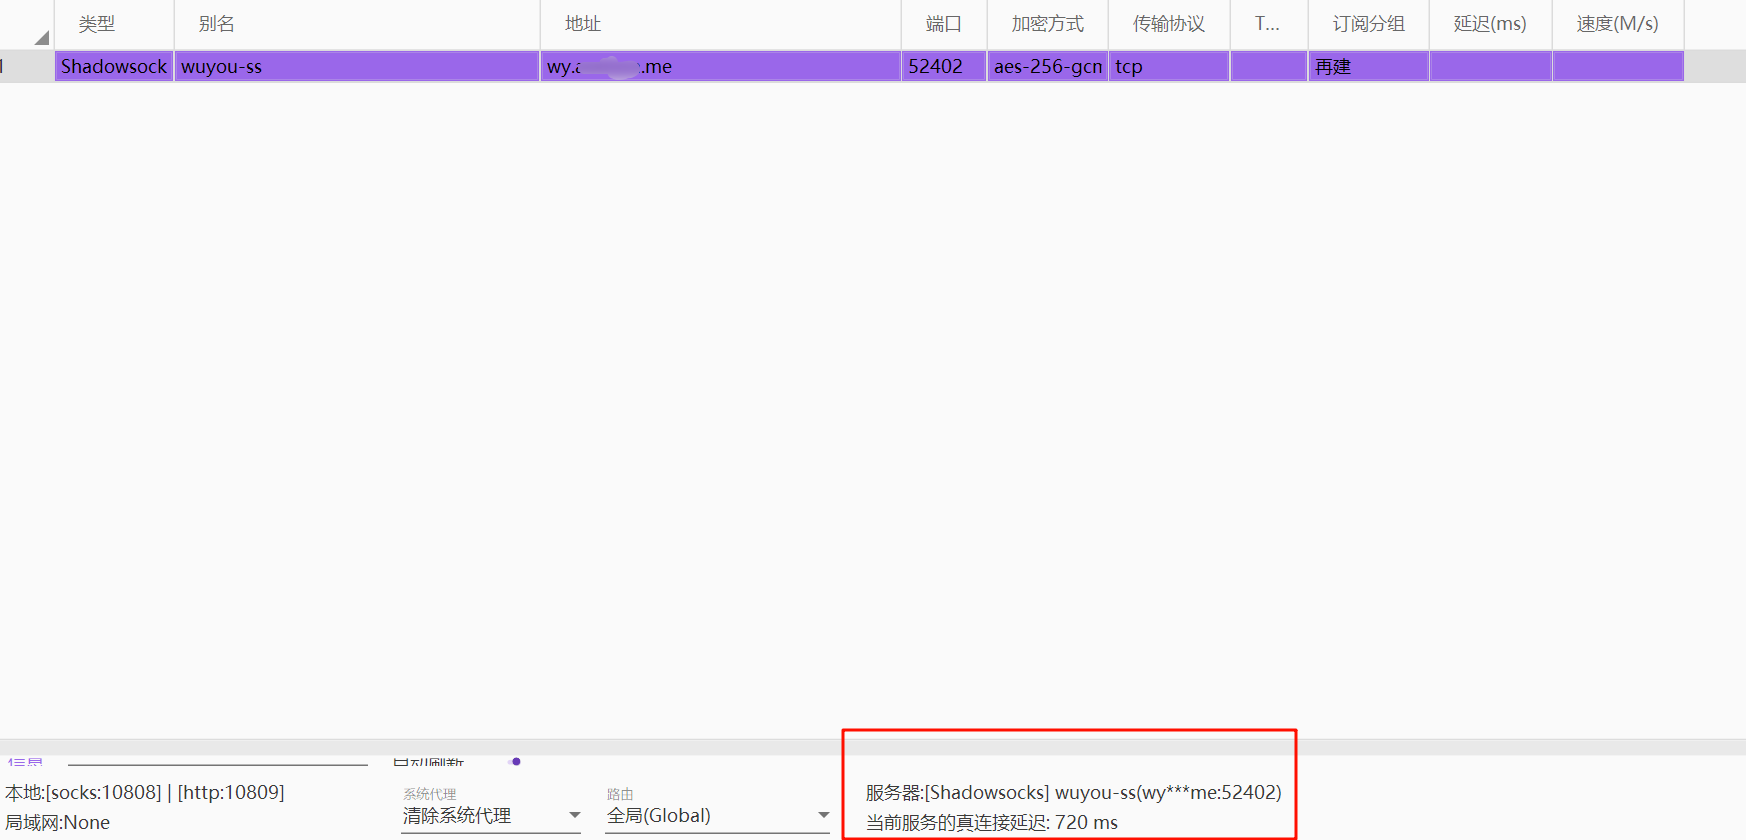Sort by the 类型 column header
The height and width of the screenshot is (840, 1746).
pos(97,24)
